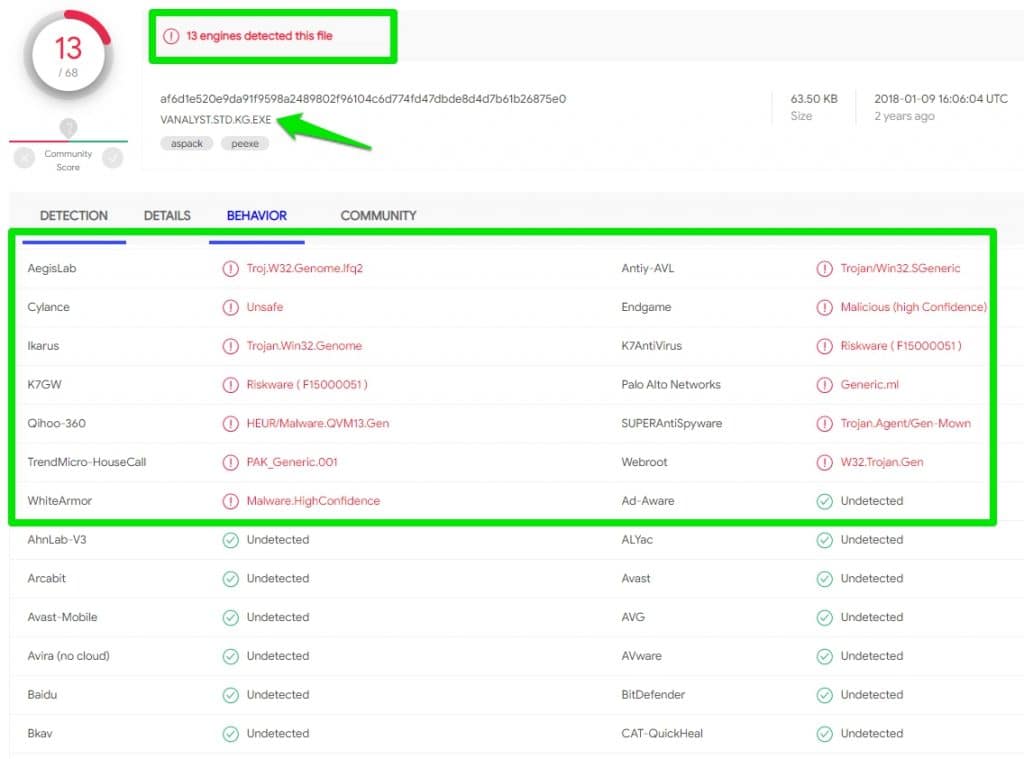Click the aspack tag under the file name
Screen dimensions: 1024x759
click(186, 143)
